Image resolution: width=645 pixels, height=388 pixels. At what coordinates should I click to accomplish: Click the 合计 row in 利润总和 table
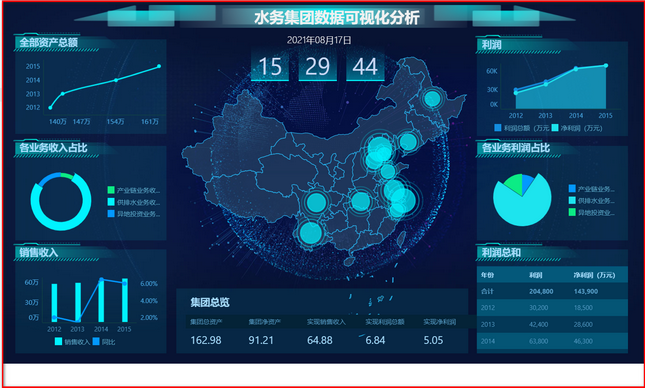[552, 291]
